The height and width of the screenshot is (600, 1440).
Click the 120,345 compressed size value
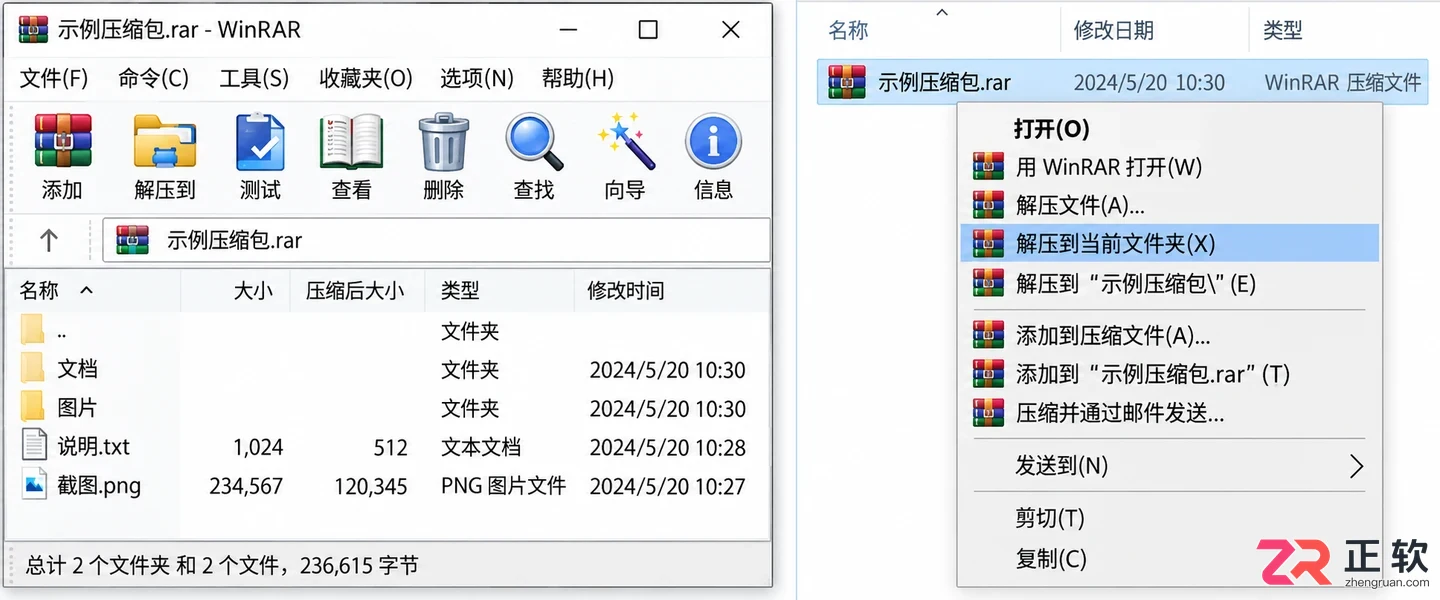tap(371, 486)
